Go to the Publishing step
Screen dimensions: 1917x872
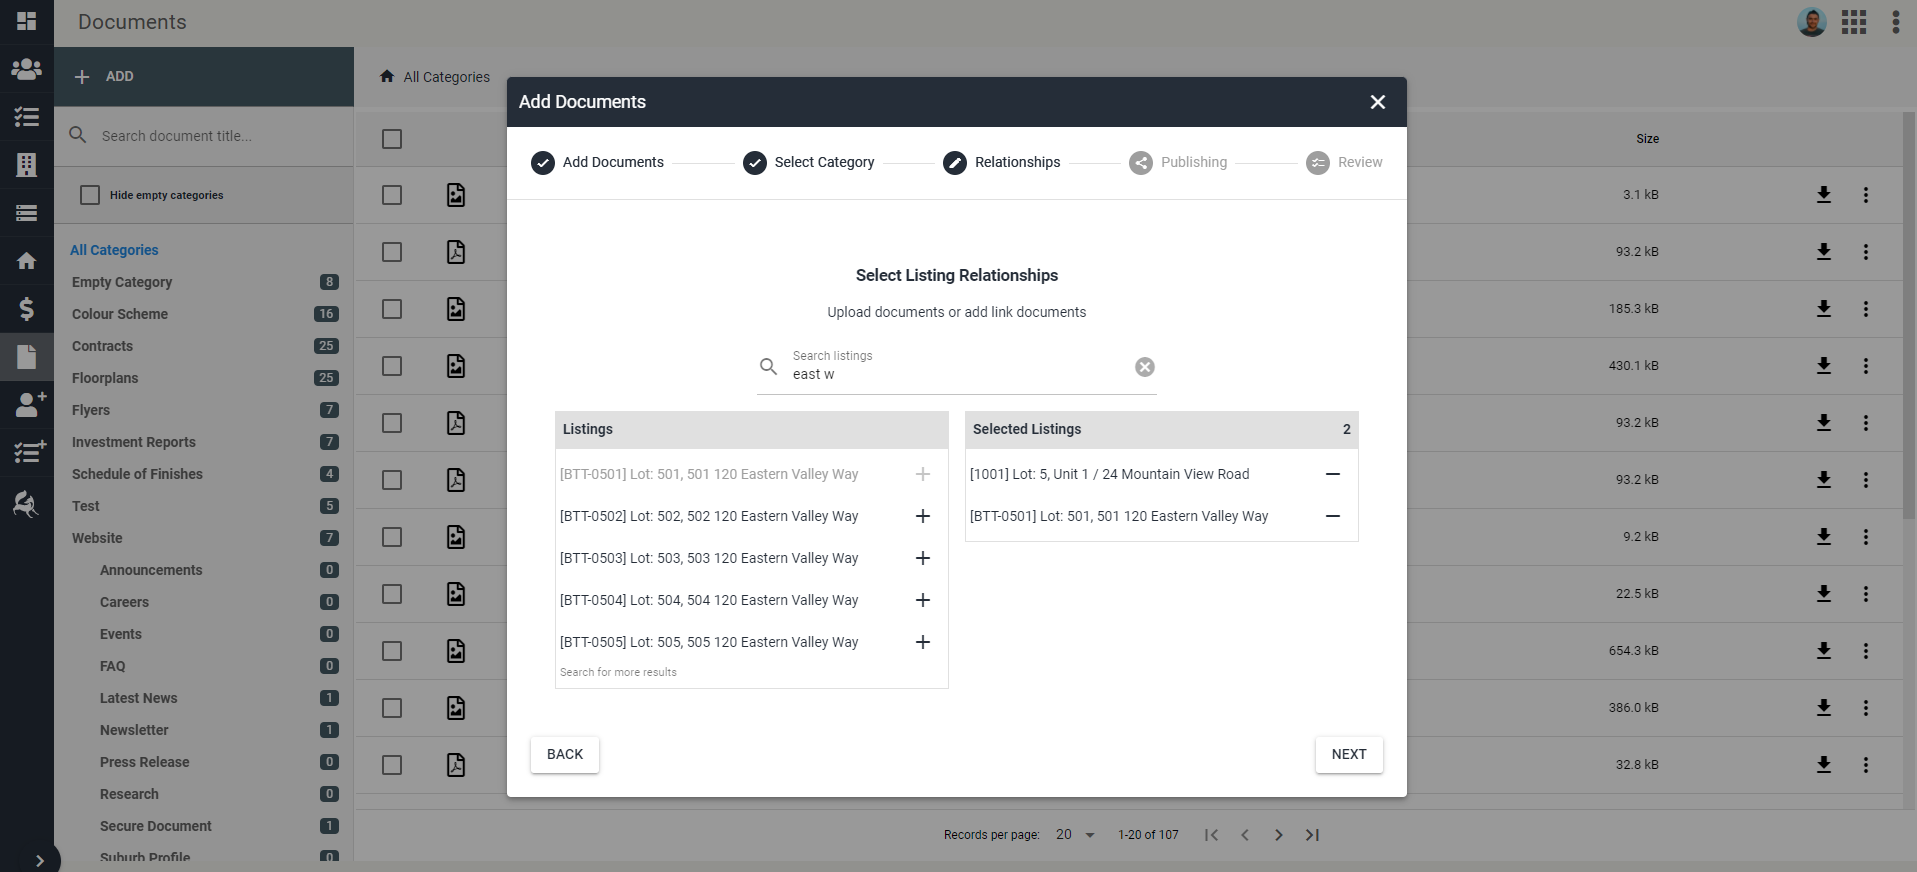1178,162
